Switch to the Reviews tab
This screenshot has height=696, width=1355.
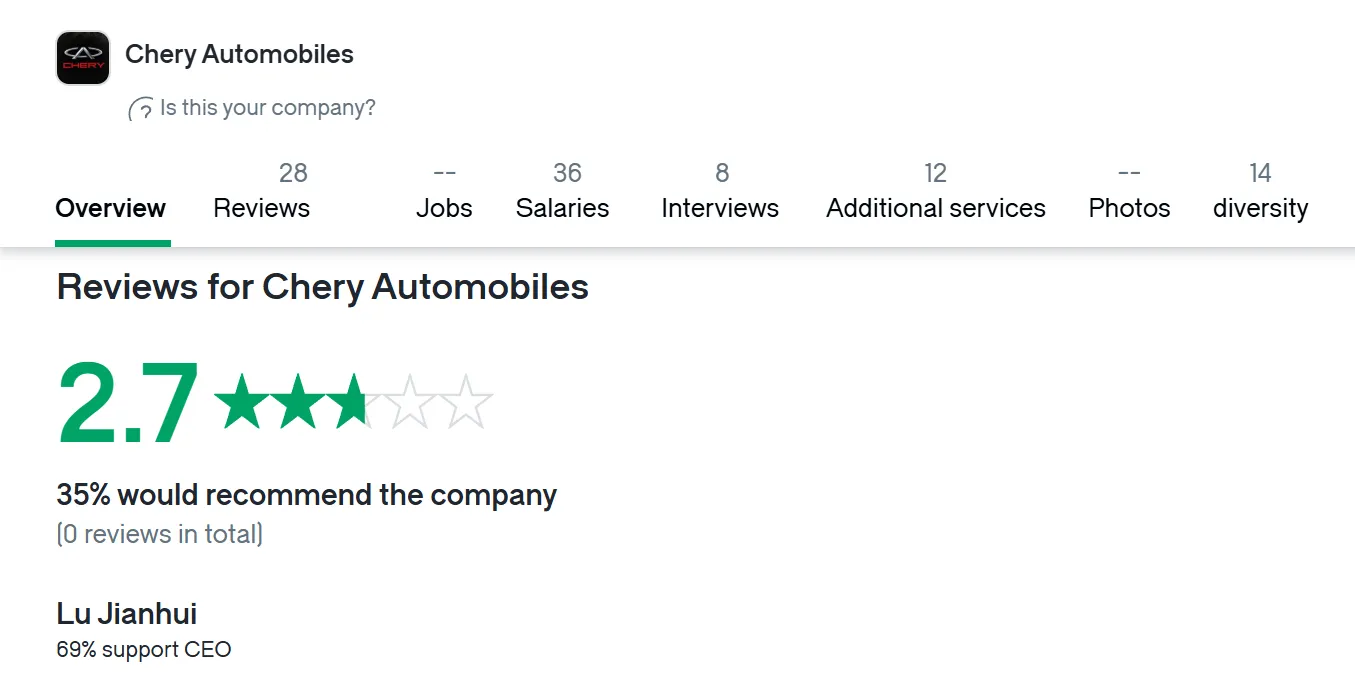click(x=262, y=192)
